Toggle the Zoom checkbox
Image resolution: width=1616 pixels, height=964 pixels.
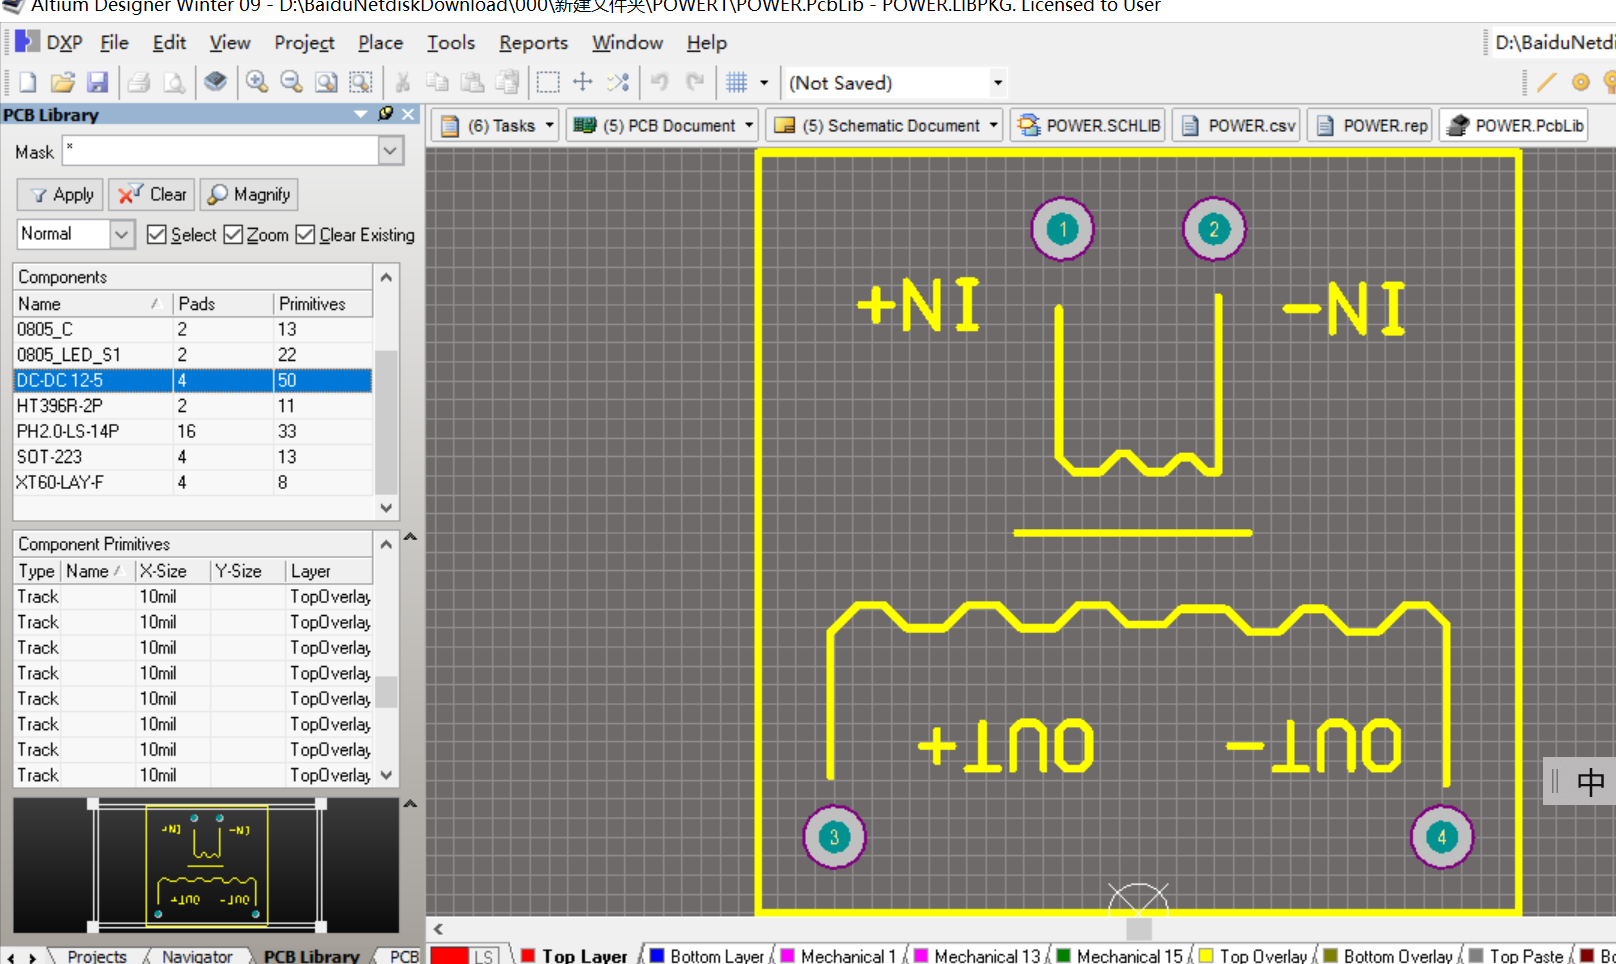(233, 234)
